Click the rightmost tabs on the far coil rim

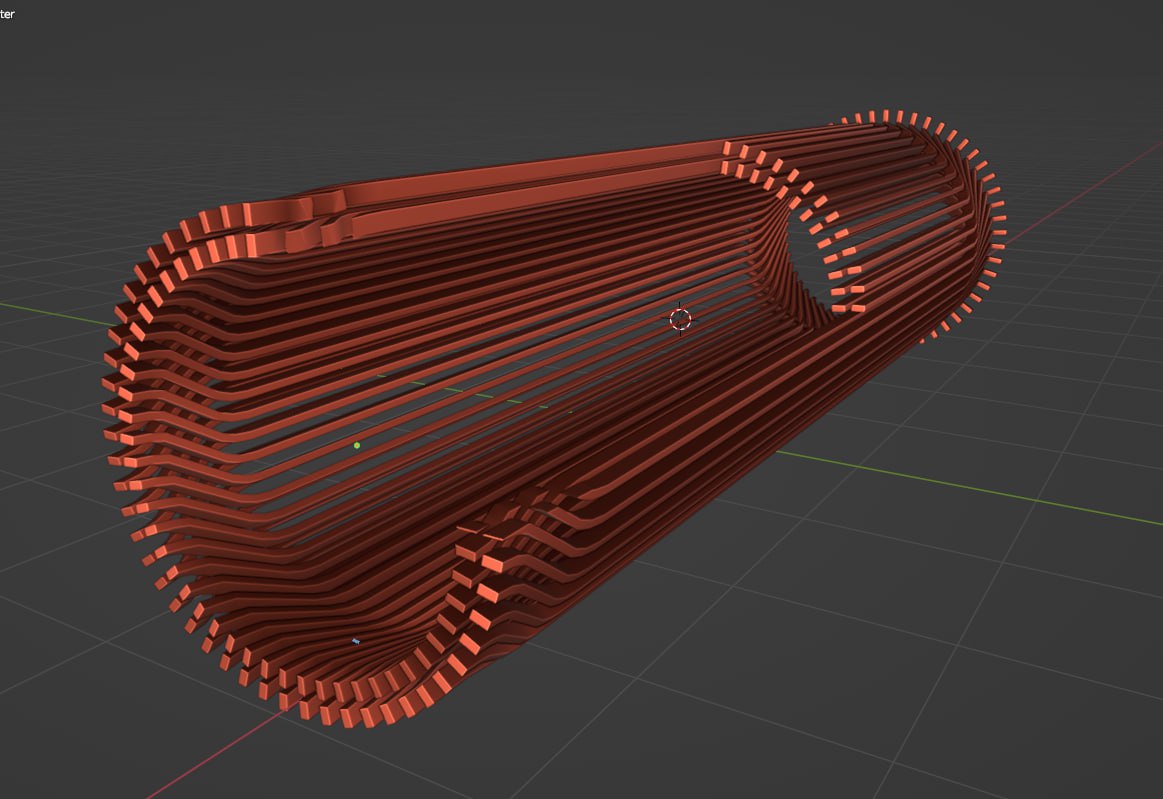point(995,215)
